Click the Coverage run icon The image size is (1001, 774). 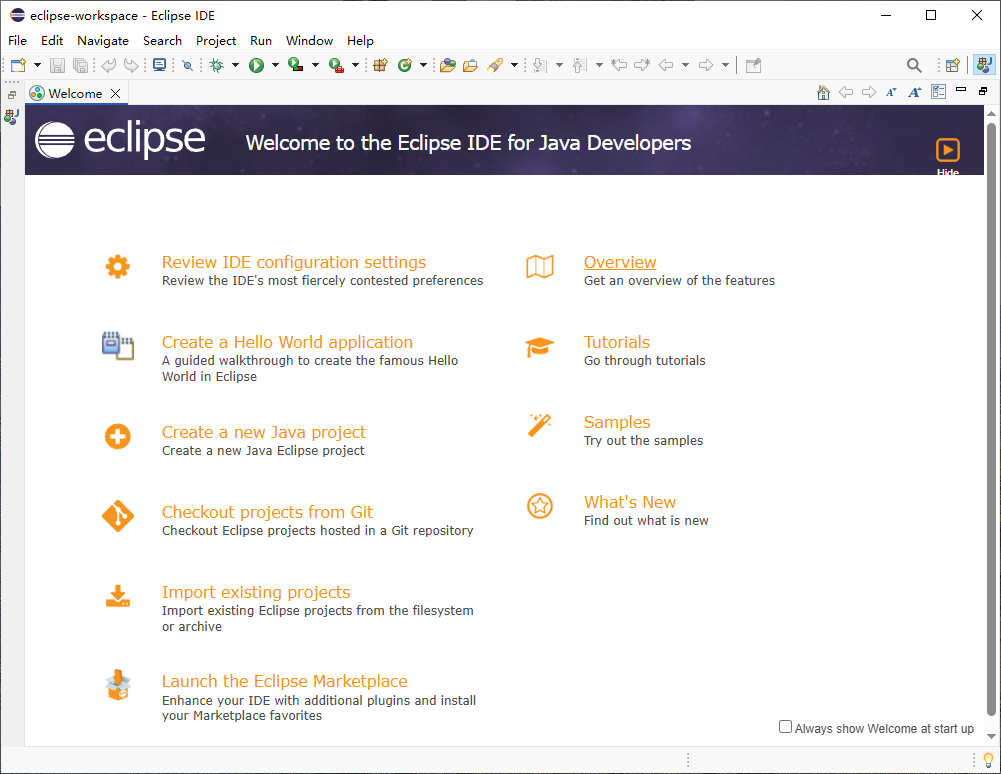296,65
